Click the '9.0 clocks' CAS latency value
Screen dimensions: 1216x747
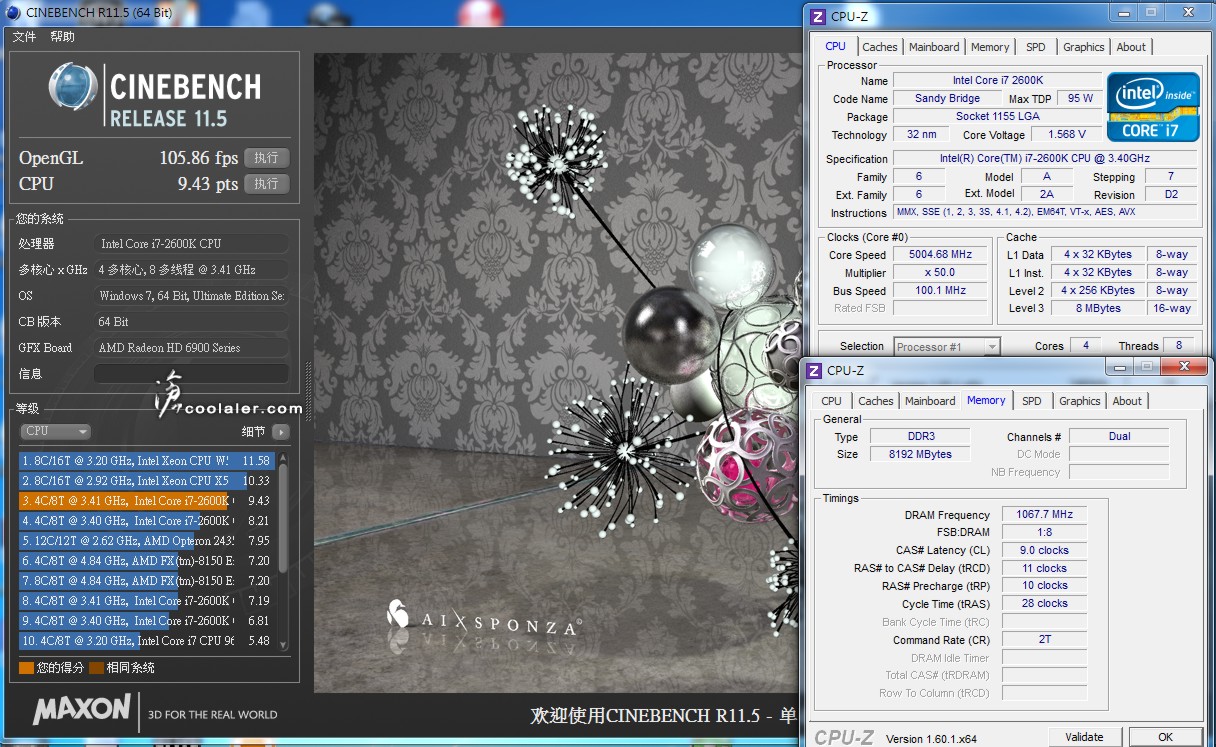click(1044, 550)
